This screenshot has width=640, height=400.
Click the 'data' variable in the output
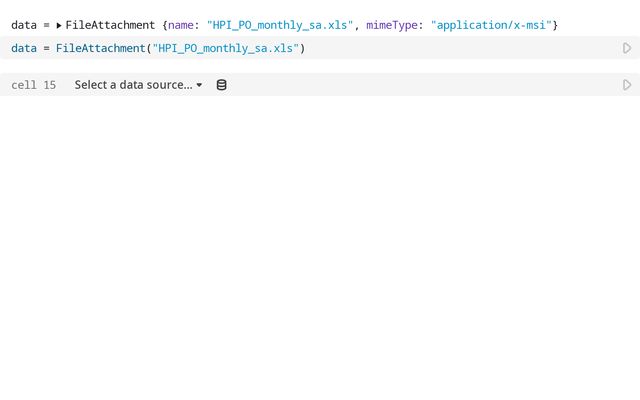[x=24, y=25]
